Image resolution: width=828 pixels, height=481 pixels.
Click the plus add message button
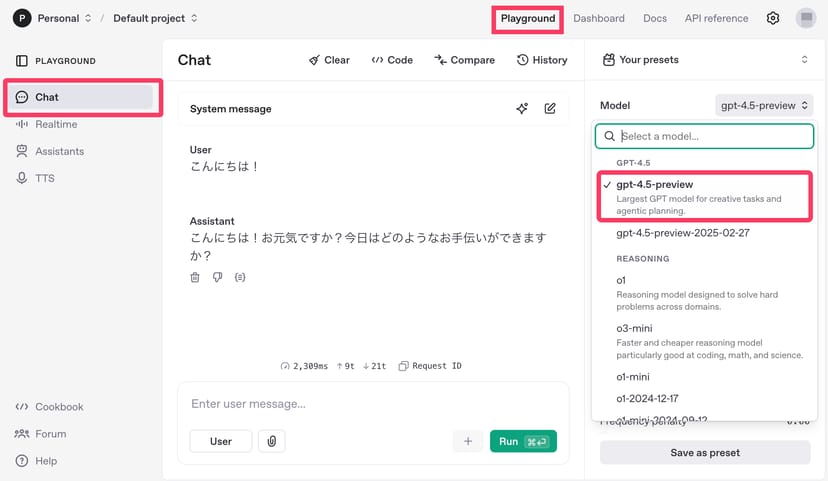(x=467, y=441)
